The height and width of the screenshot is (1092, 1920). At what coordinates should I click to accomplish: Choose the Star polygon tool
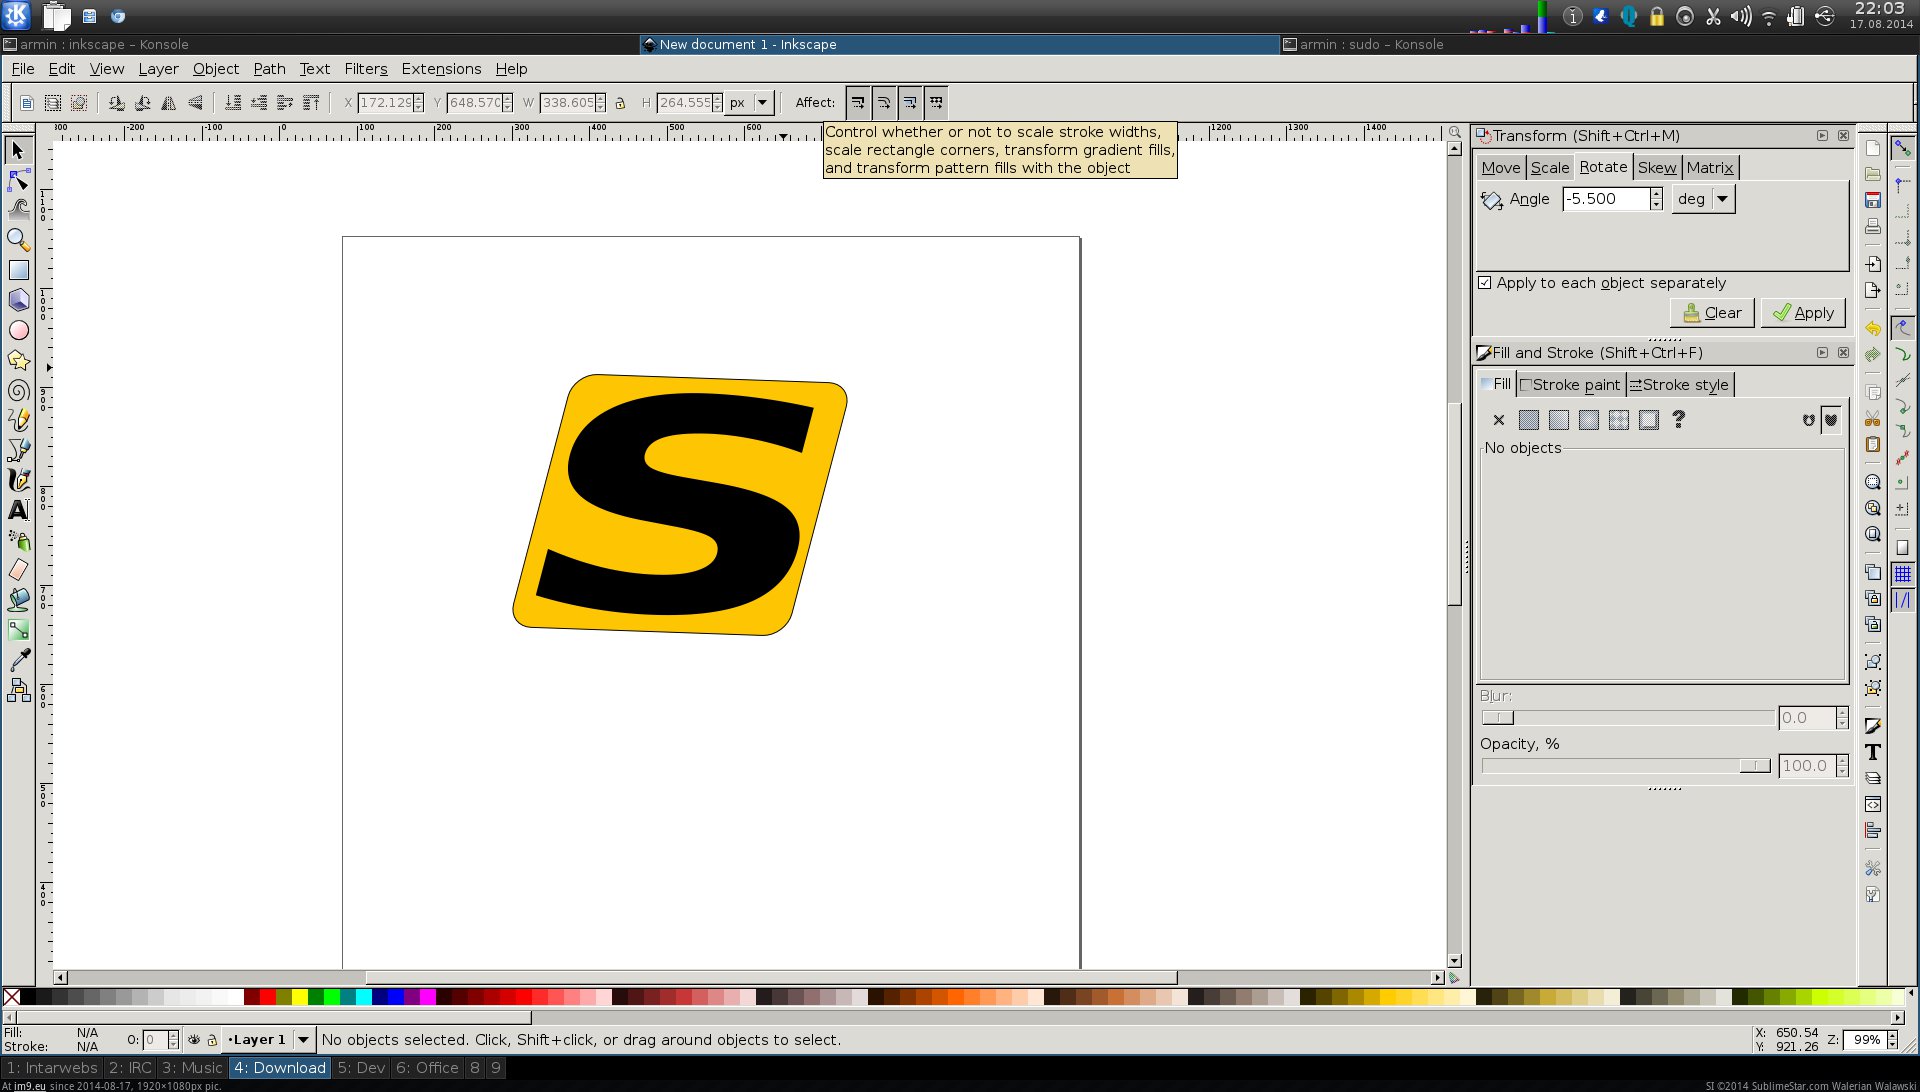tap(18, 360)
